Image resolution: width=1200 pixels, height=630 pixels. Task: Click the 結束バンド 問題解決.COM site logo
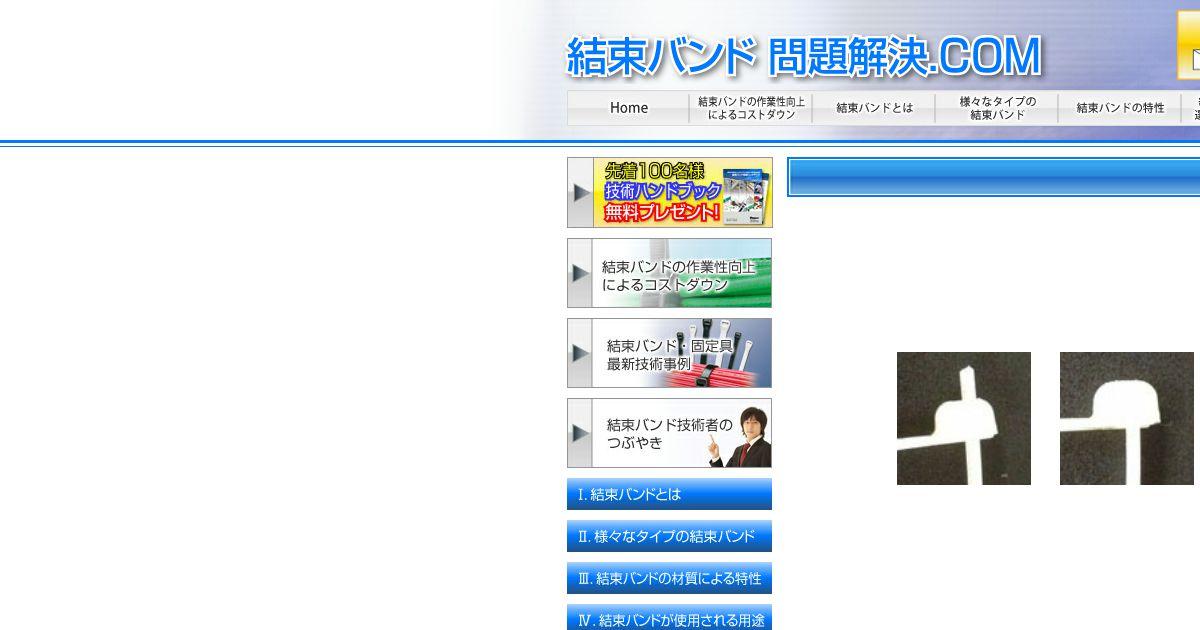click(804, 57)
